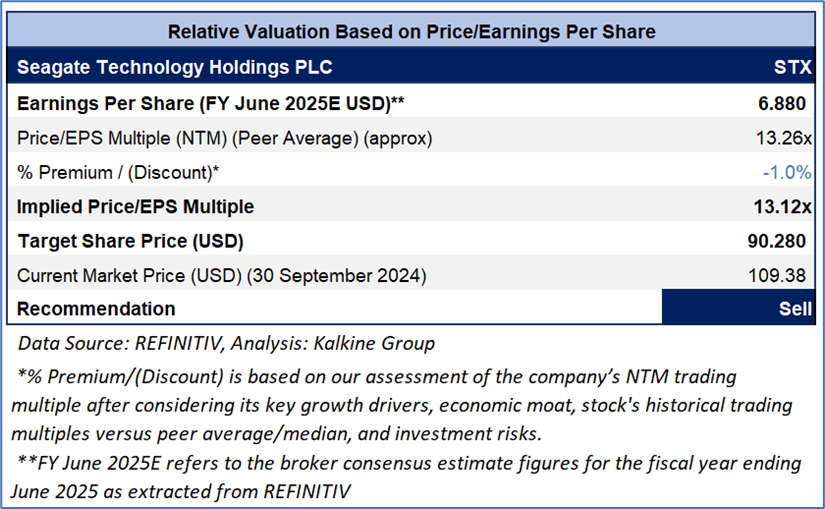Select the Implied Price/EPS Multiple label

(136, 207)
